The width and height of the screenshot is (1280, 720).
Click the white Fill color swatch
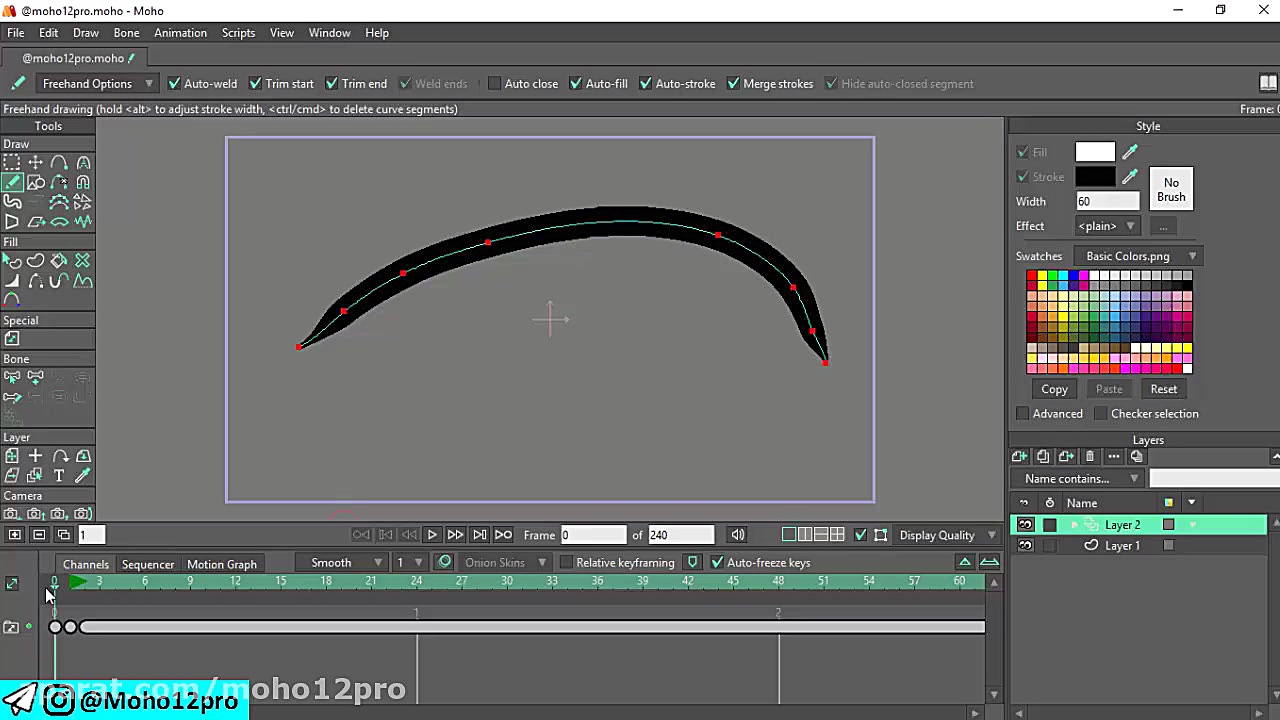(x=1094, y=152)
